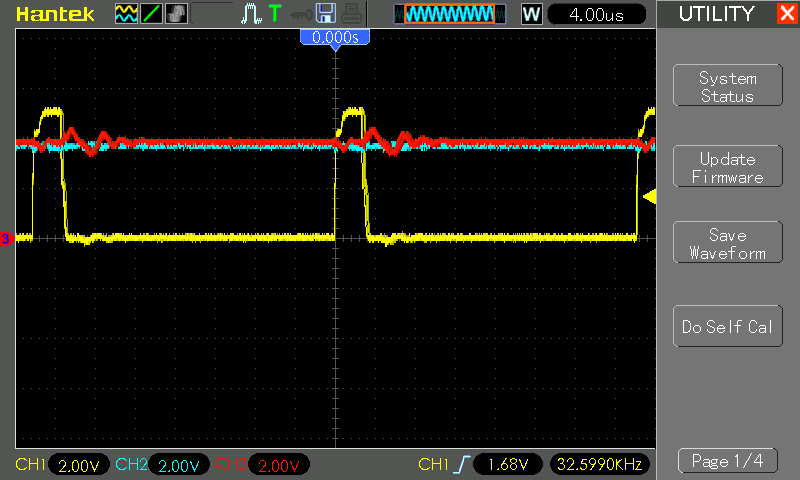Click the waveform display mode icon
800x480 pixels.
tap(126, 14)
